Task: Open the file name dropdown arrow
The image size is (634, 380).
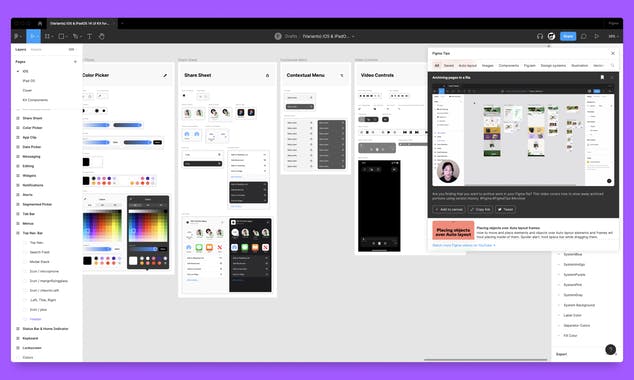Action: pyautogui.click(x=353, y=36)
